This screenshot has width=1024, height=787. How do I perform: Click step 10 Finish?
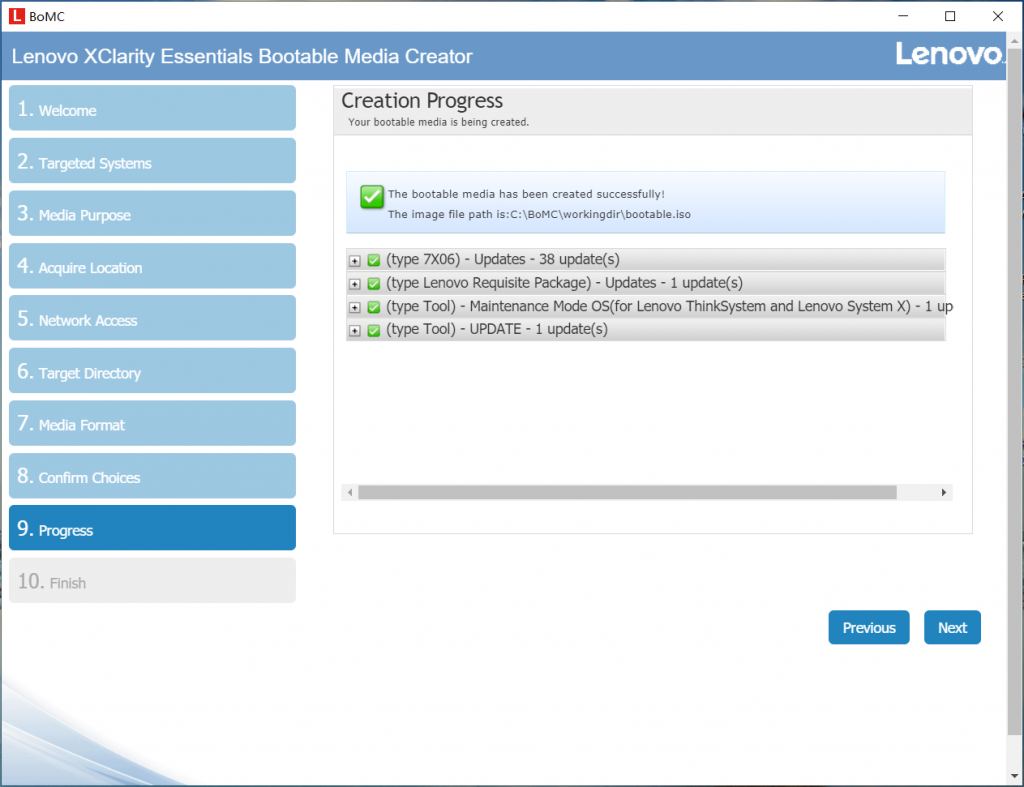tap(152, 581)
